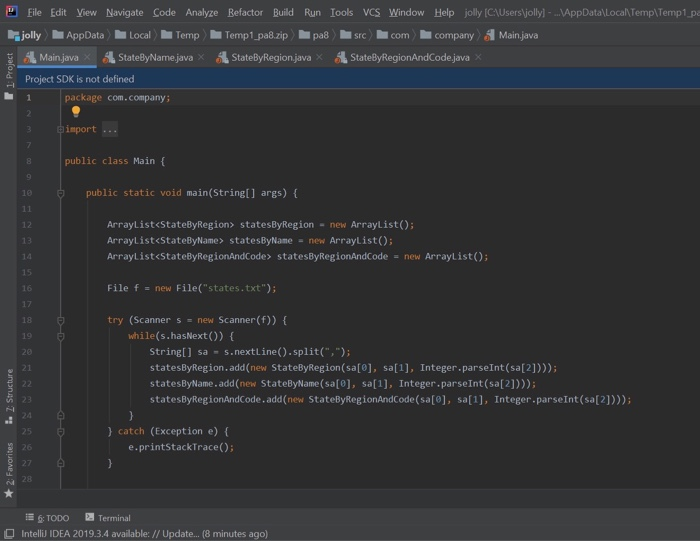Open the Refactor menu
The height and width of the screenshot is (541, 700).
click(x=245, y=12)
